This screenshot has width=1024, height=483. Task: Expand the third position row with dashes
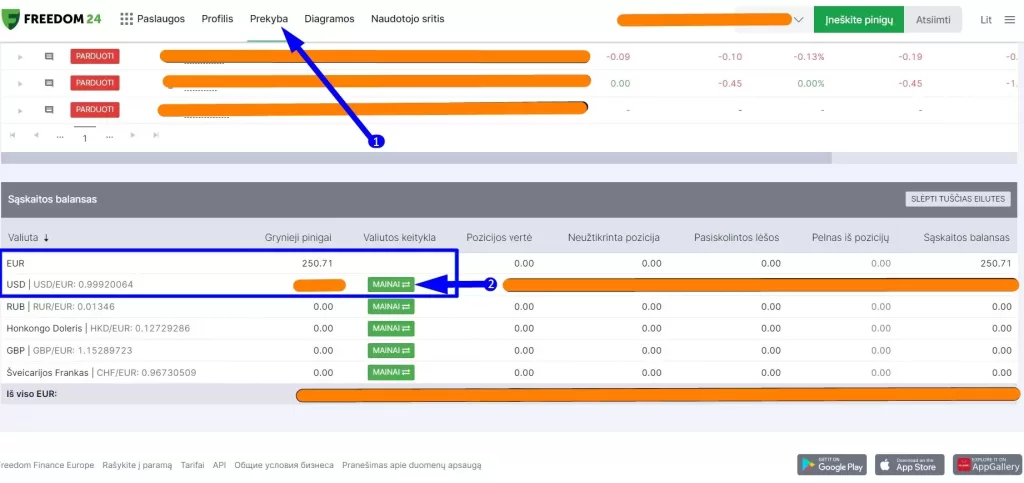pos(20,110)
